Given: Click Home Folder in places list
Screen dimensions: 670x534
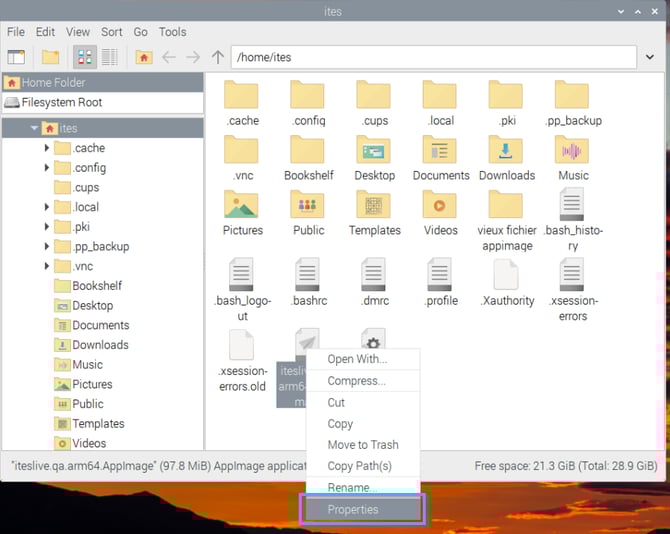Looking at the screenshot, I should [x=54, y=83].
